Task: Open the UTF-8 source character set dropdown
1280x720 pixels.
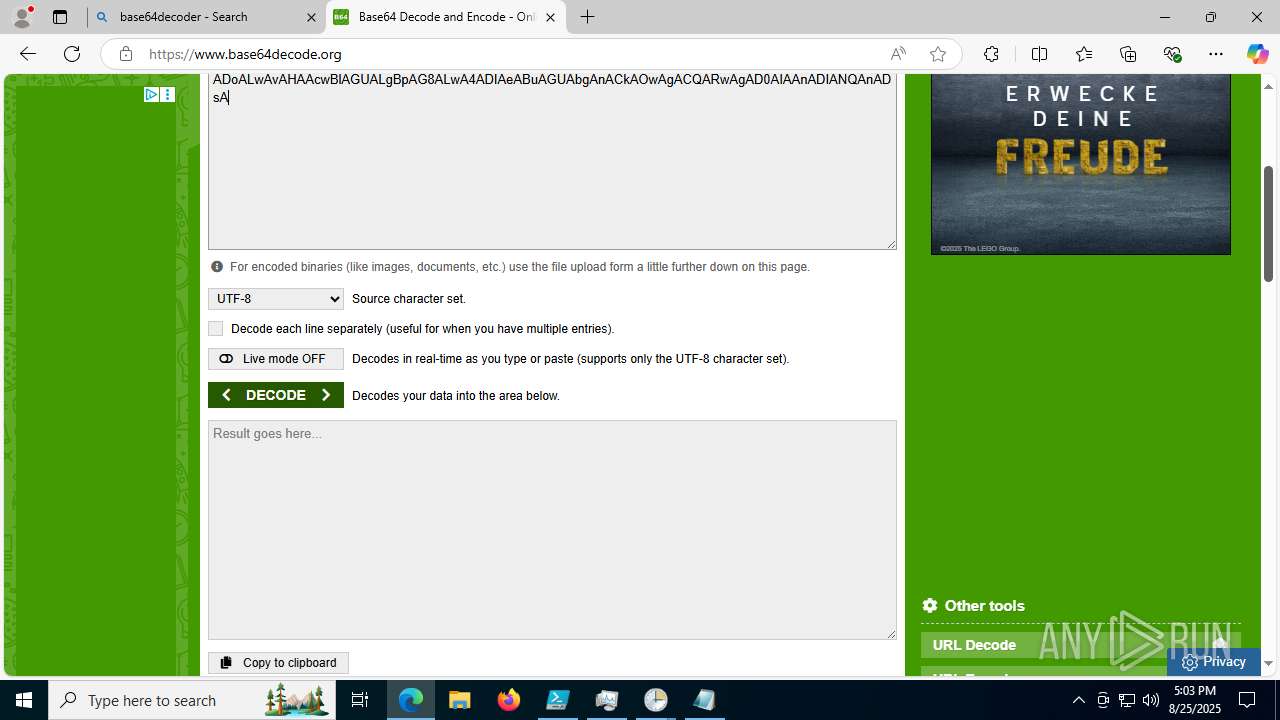Action: (x=276, y=299)
